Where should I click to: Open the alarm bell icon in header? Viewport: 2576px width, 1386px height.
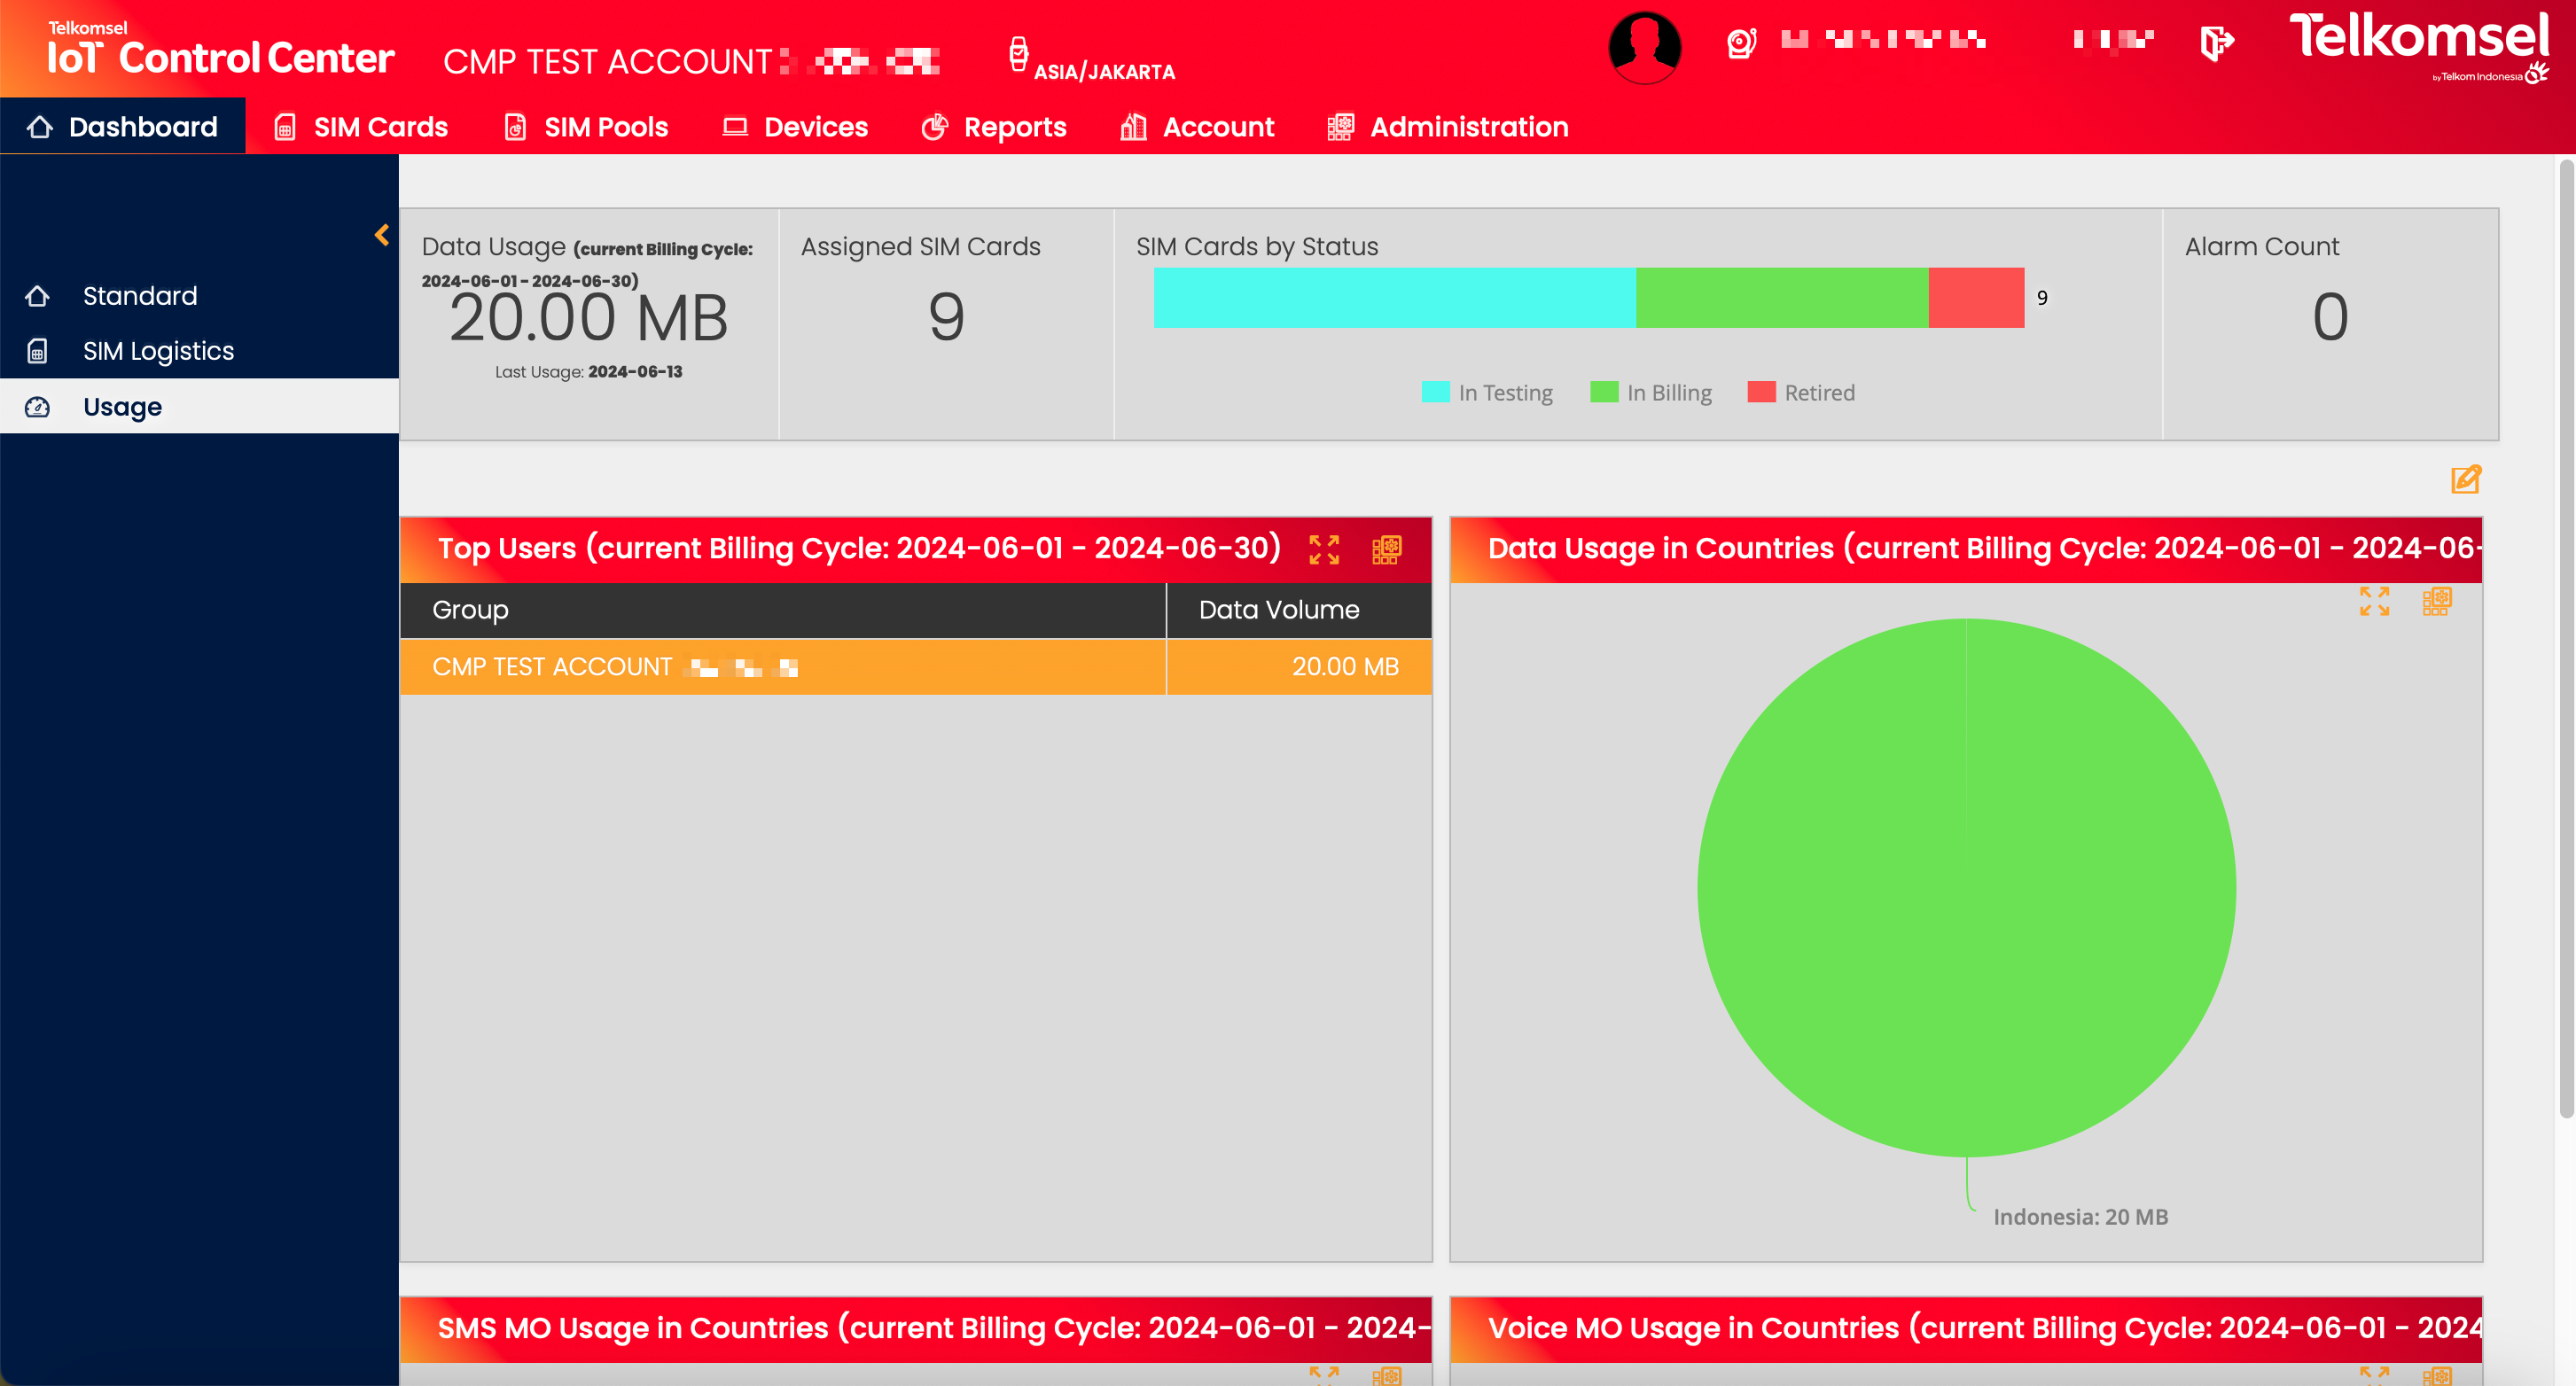tap(1741, 43)
